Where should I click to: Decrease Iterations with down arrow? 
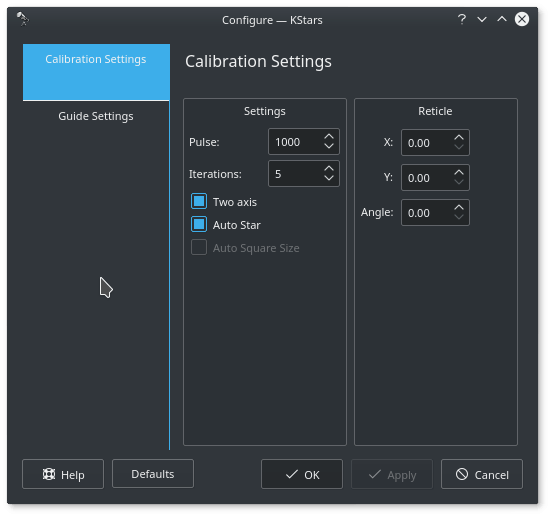pos(329,178)
